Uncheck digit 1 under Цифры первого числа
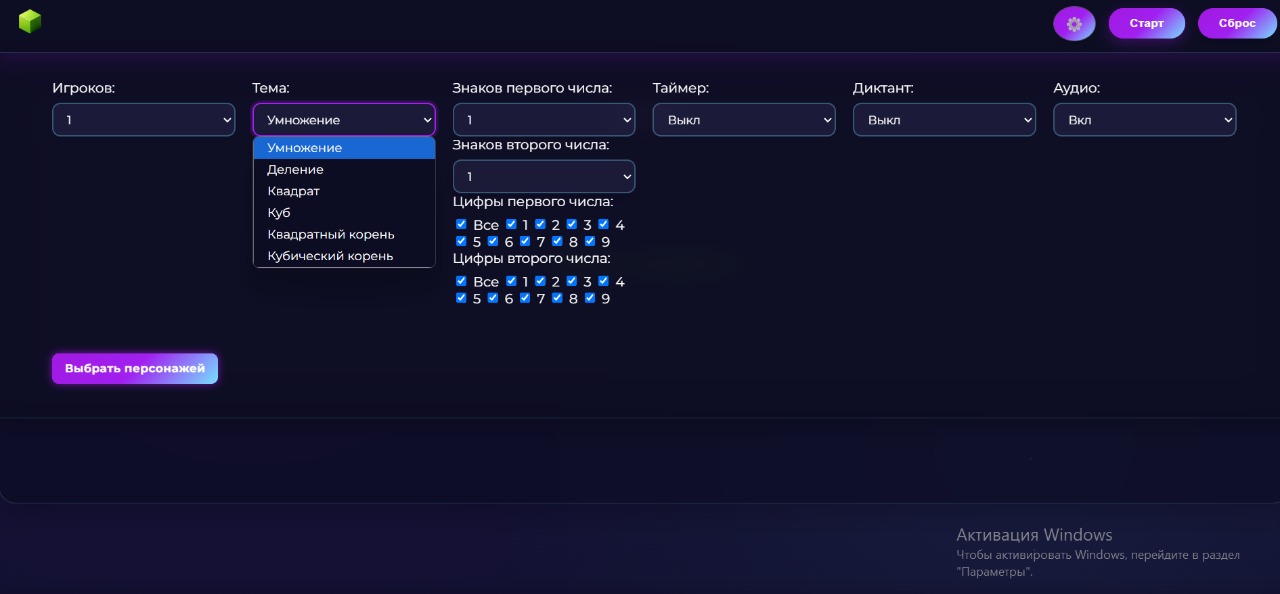The height and width of the screenshot is (594, 1280). point(511,224)
